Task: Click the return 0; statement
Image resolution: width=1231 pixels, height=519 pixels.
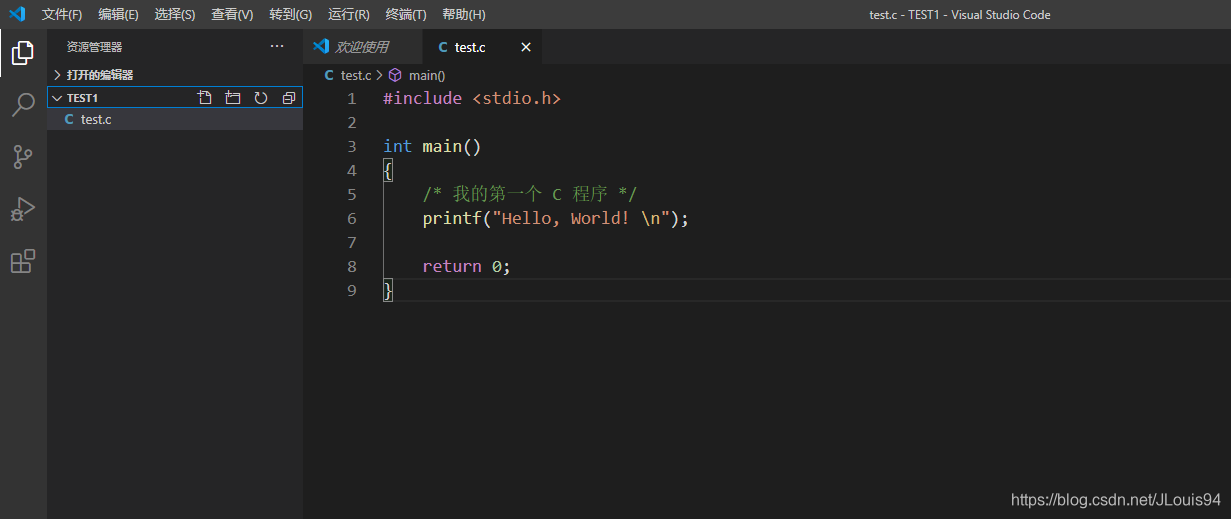Action: (466, 267)
